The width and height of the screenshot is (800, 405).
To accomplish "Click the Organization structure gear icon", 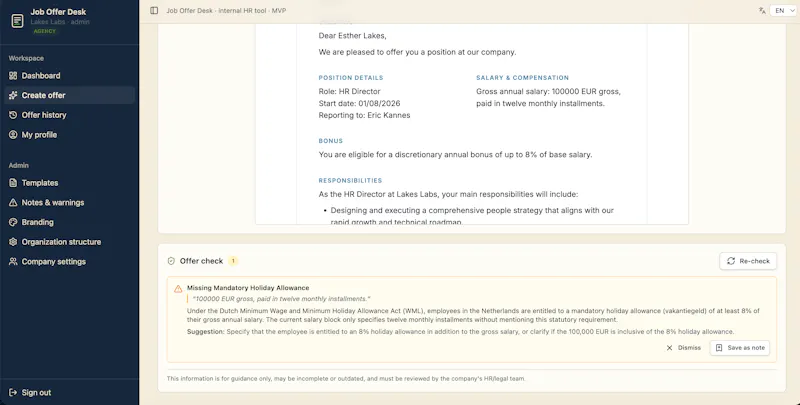I will 13,242.
